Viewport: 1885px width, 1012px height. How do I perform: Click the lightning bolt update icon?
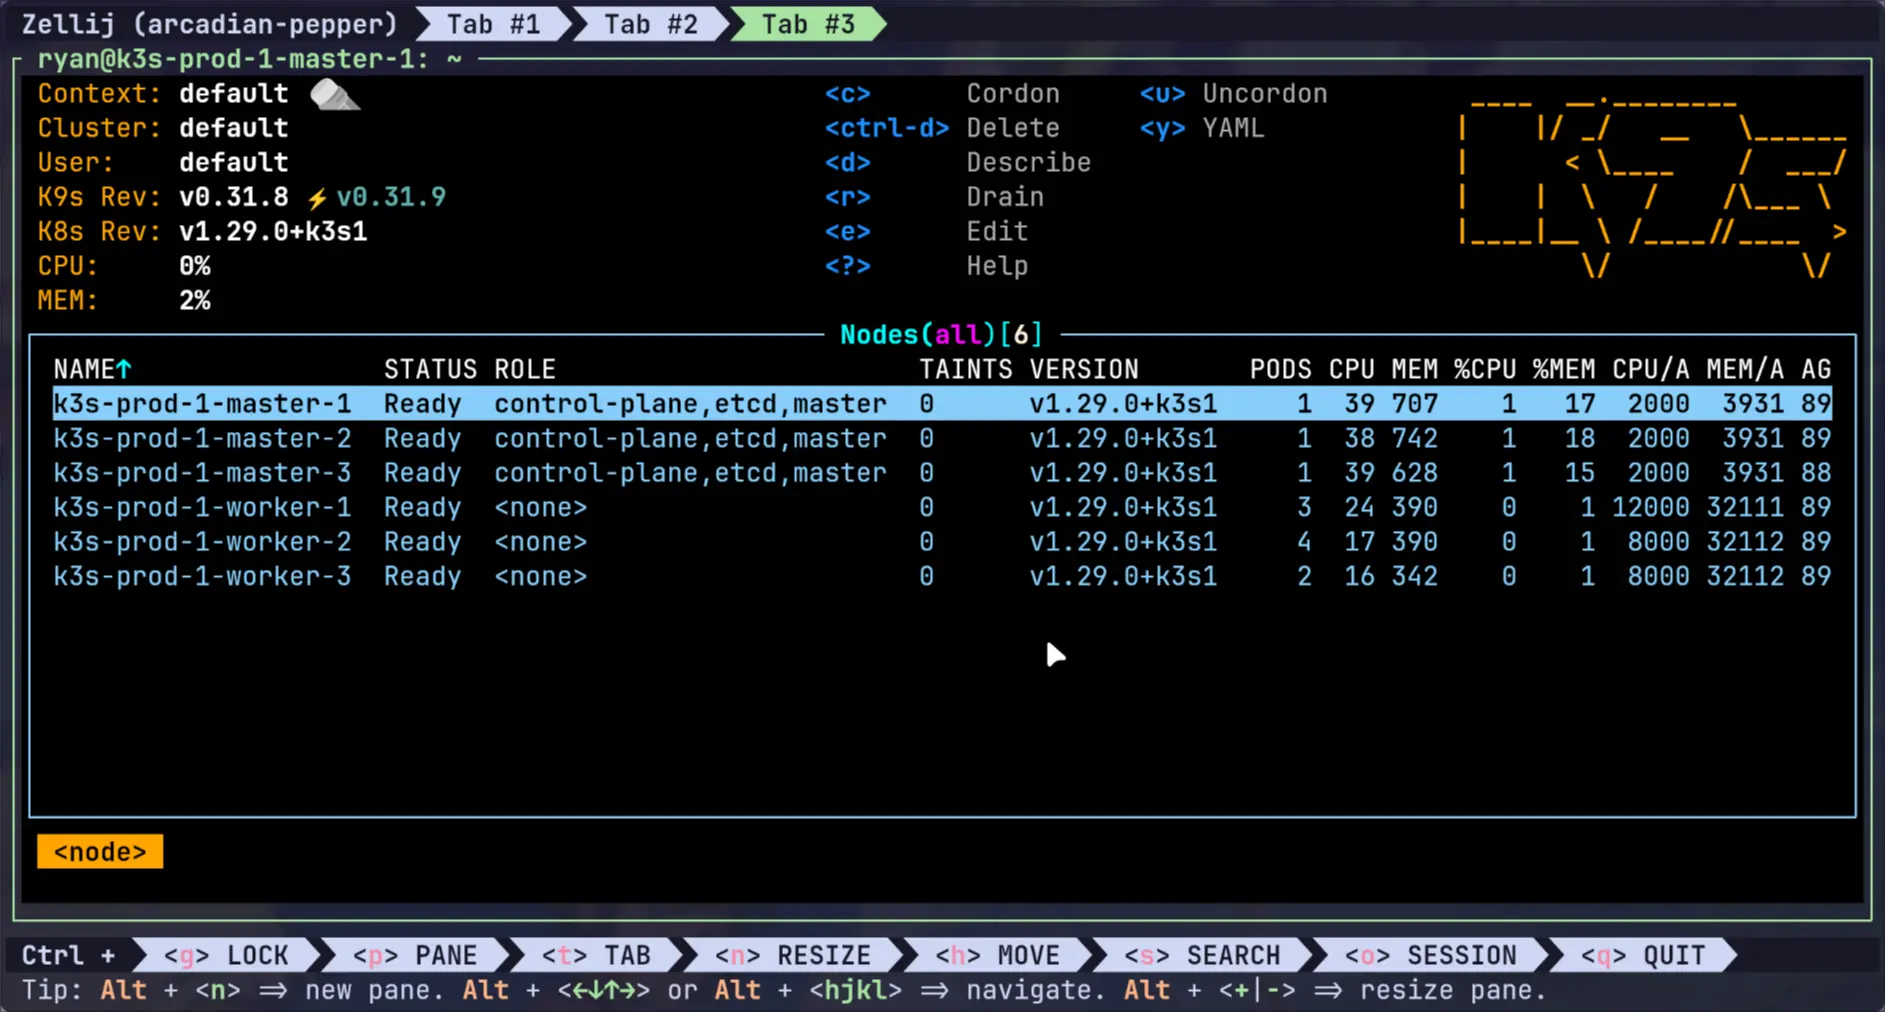[317, 198]
